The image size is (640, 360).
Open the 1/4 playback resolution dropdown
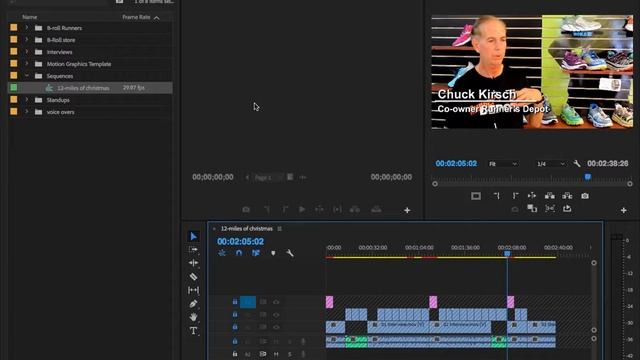click(551, 164)
